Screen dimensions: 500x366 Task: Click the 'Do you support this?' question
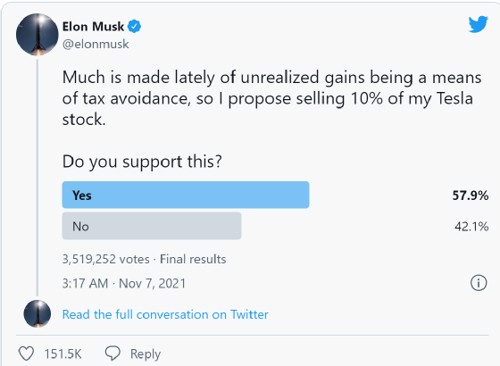tap(142, 162)
